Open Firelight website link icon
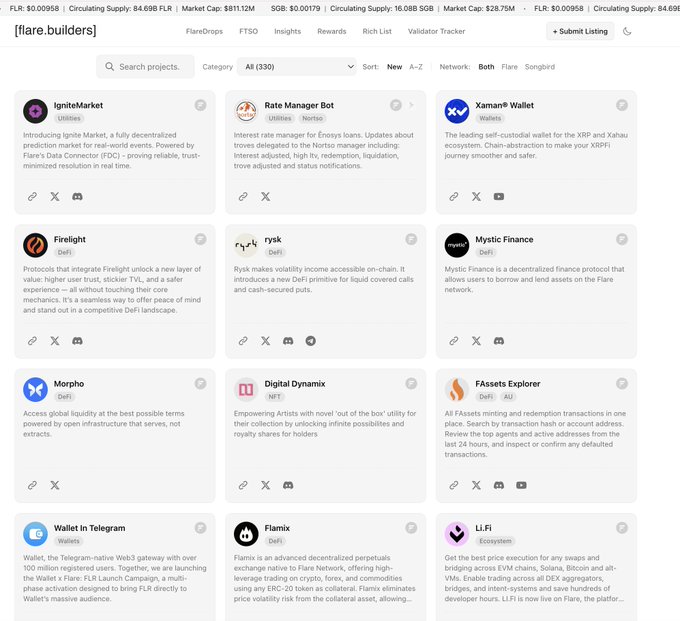The height and width of the screenshot is (621, 680). click(x=32, y=341)
